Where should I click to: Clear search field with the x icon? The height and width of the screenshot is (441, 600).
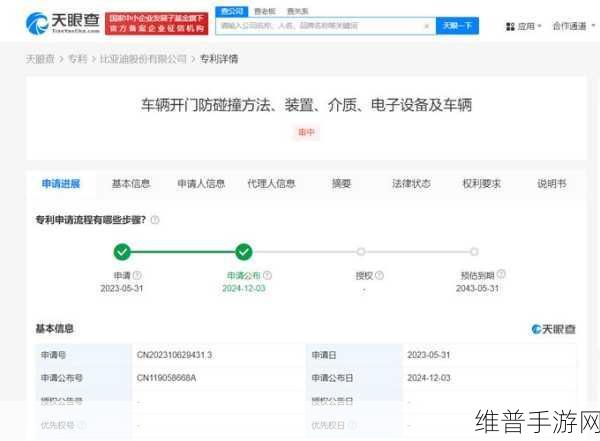coord(427,26)
